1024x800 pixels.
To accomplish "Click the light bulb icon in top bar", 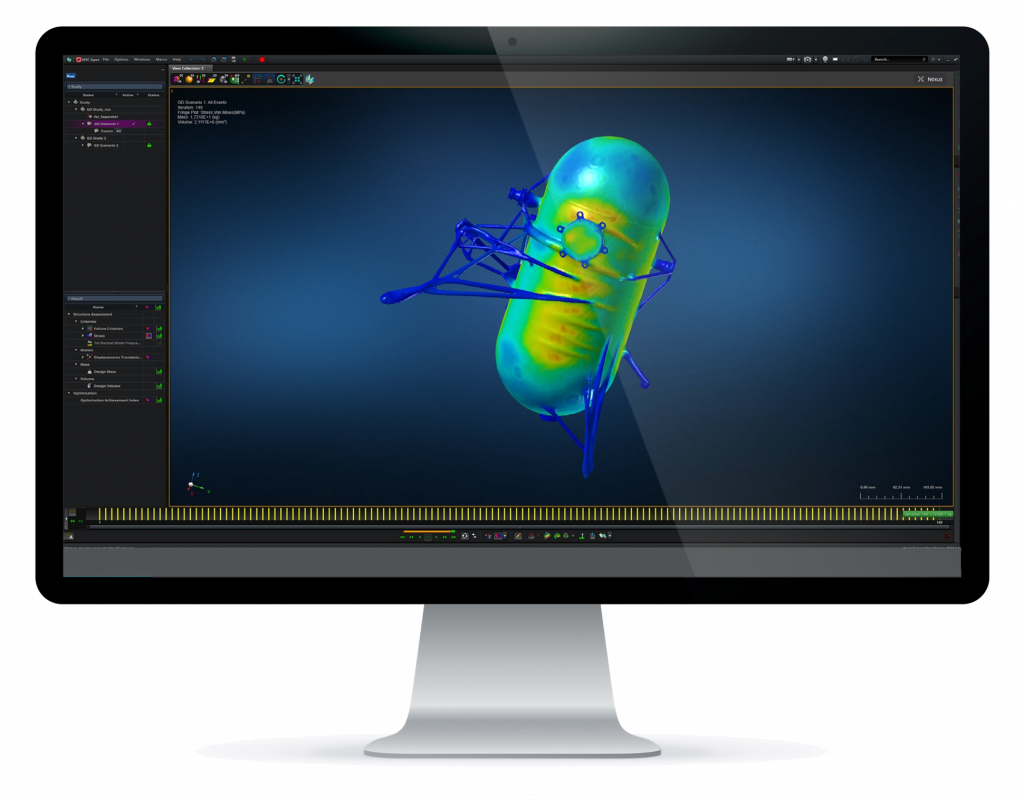I will pyautogui.click(x=825, y=59).
